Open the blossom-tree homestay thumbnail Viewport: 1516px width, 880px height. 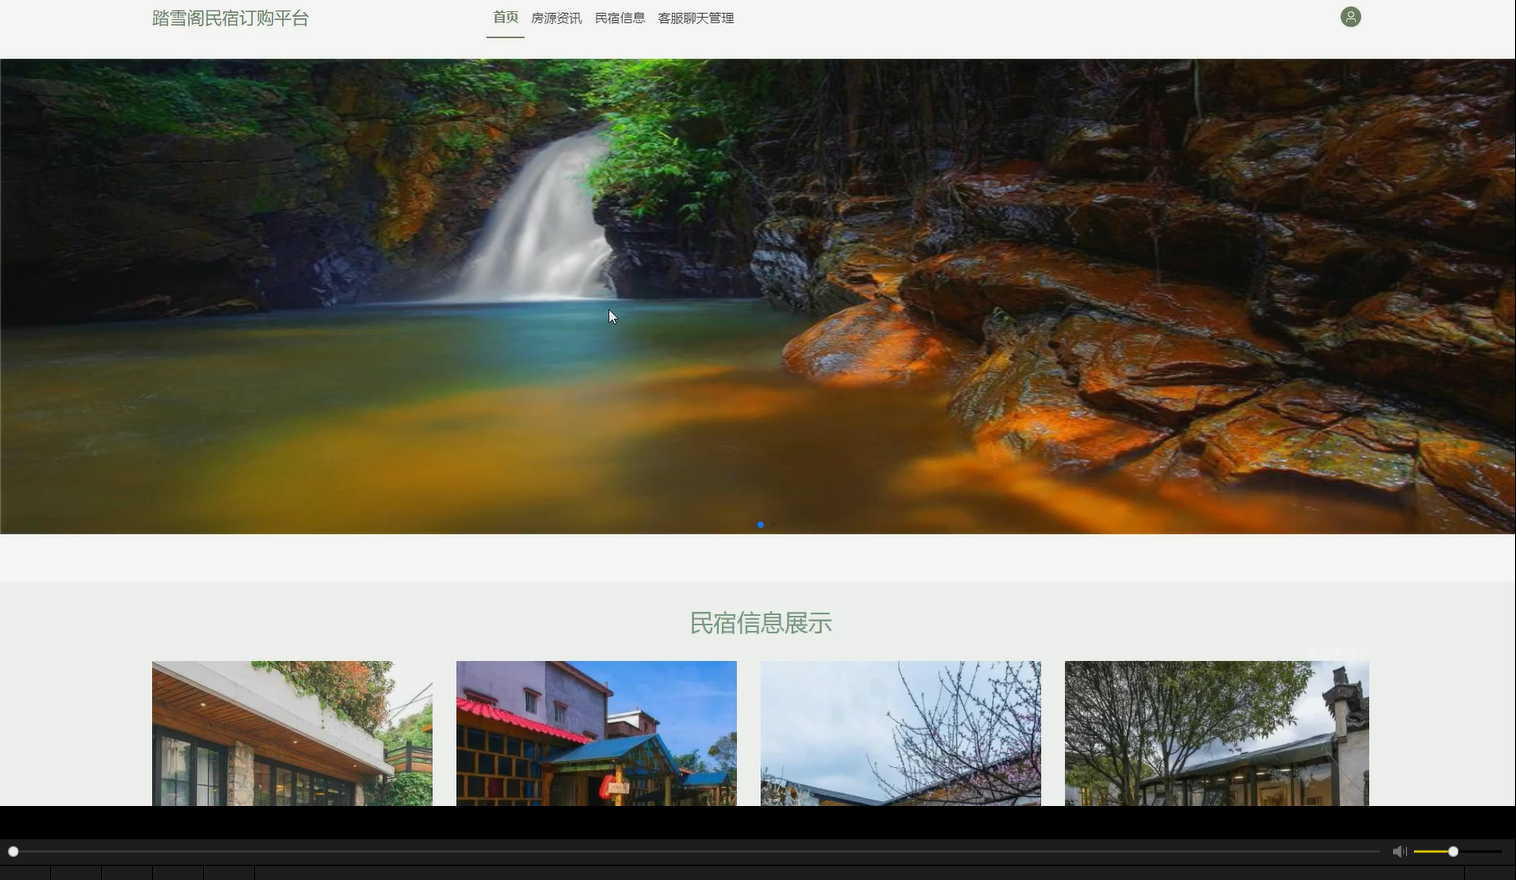[x=900, y=733]
